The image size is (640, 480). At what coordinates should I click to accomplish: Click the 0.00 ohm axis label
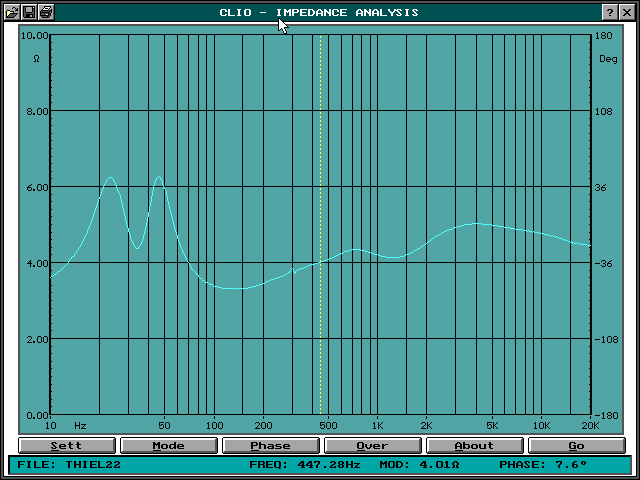38,415
